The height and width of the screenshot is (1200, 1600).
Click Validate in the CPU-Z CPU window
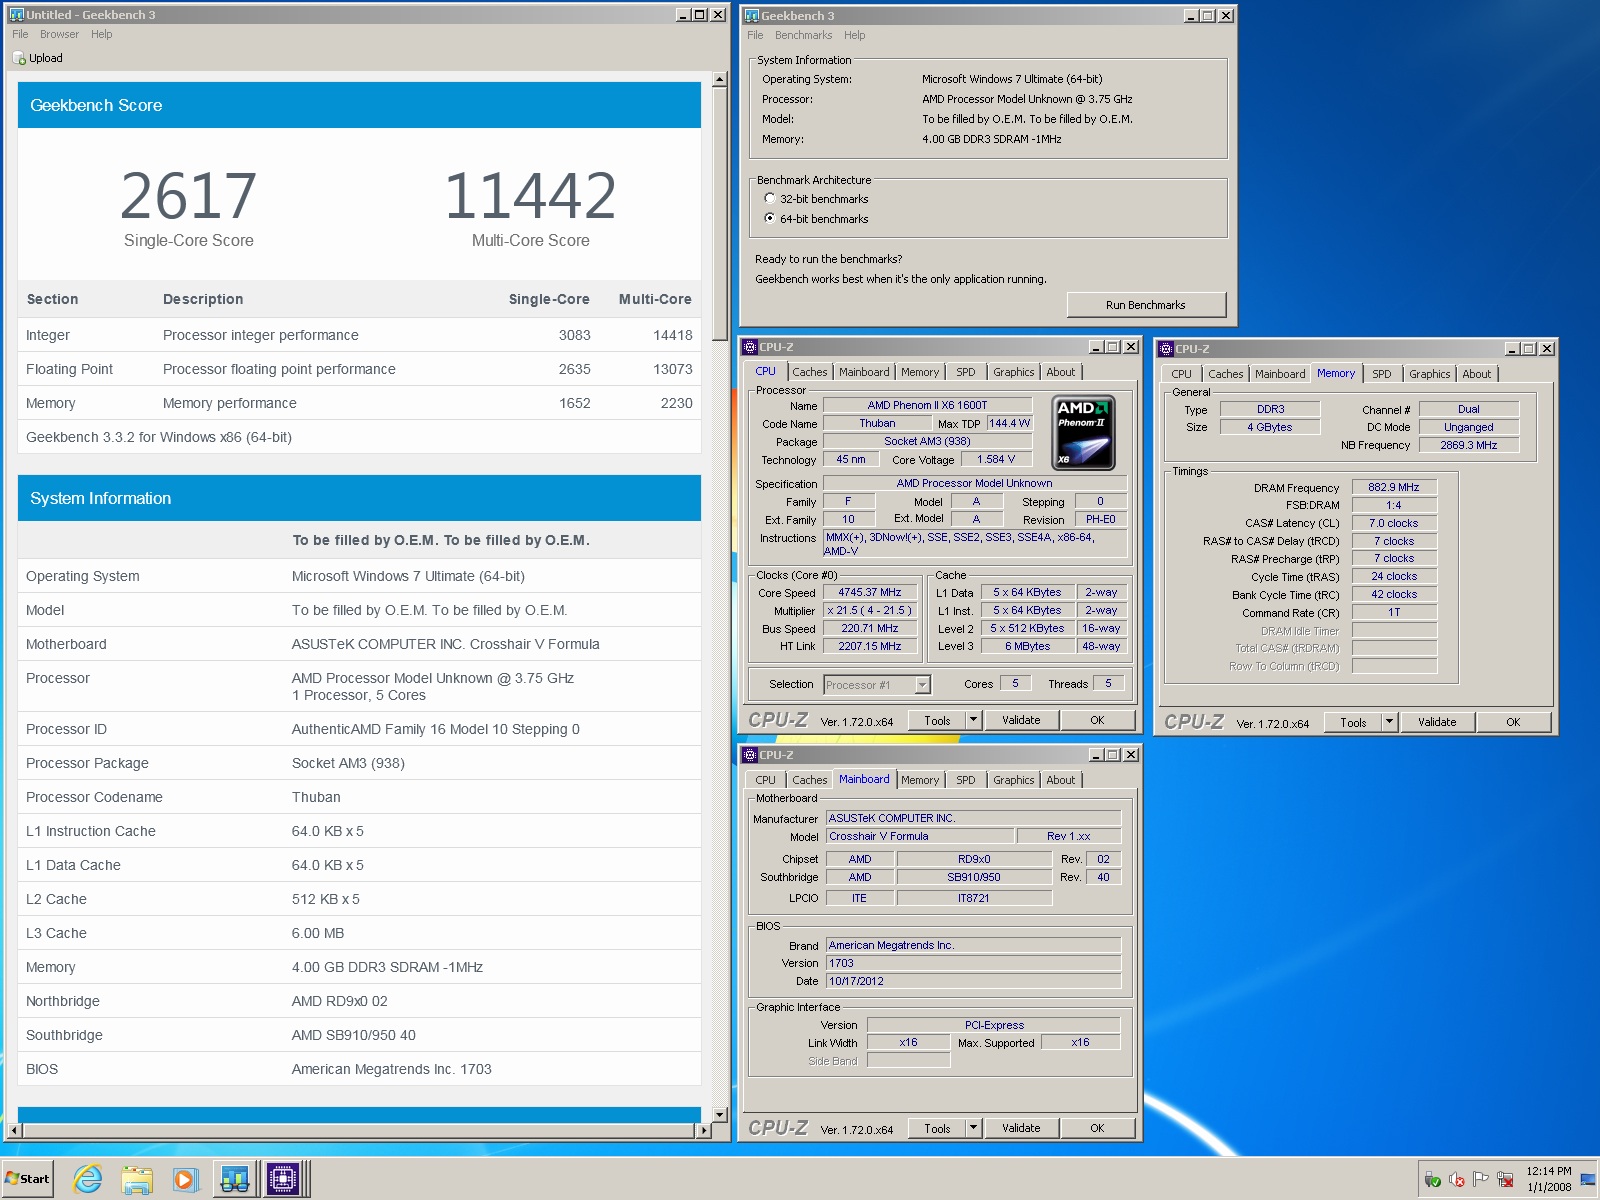1021,720
